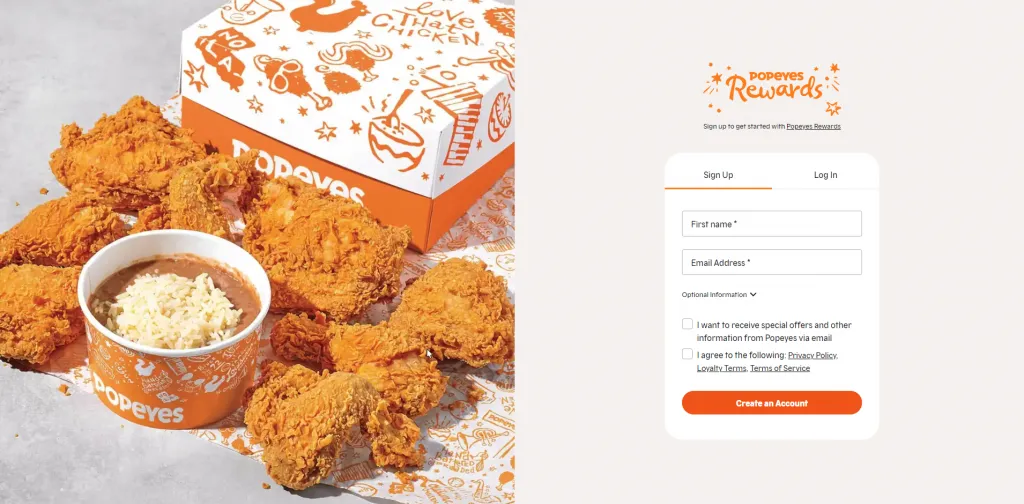Viewport: 1024px width, 504px height.
Task: Focus the Email Address input field
Action: coord(772,262)
